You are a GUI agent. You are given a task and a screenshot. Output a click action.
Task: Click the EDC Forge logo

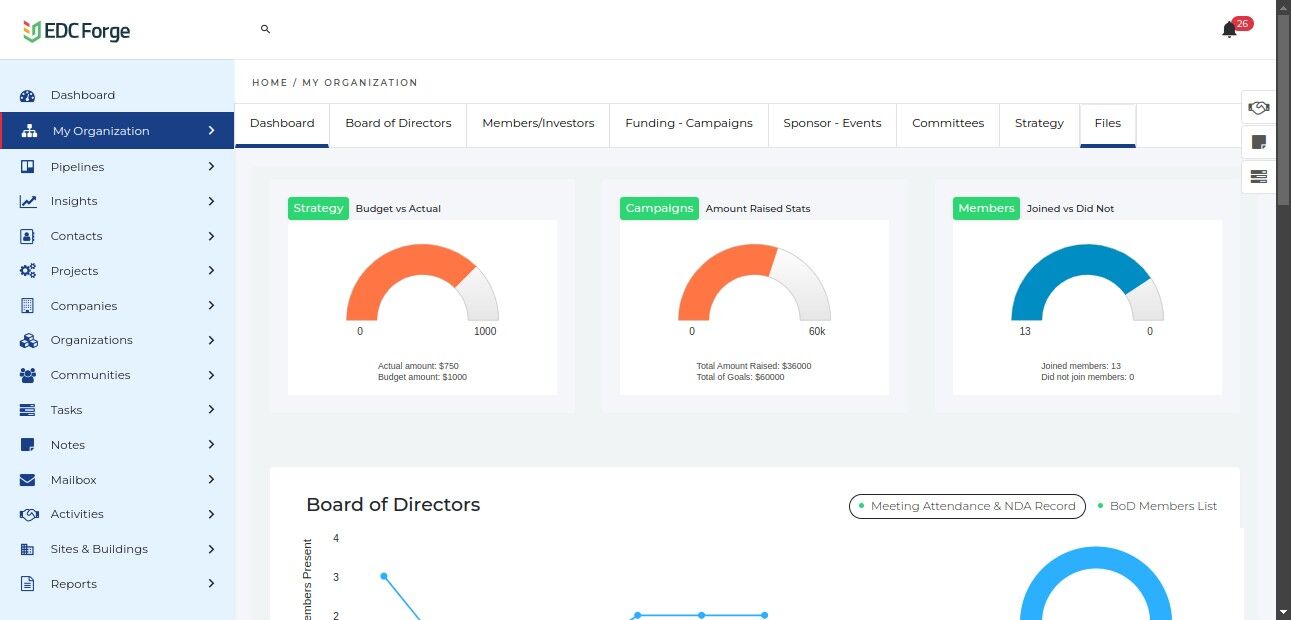coord(77,31)
